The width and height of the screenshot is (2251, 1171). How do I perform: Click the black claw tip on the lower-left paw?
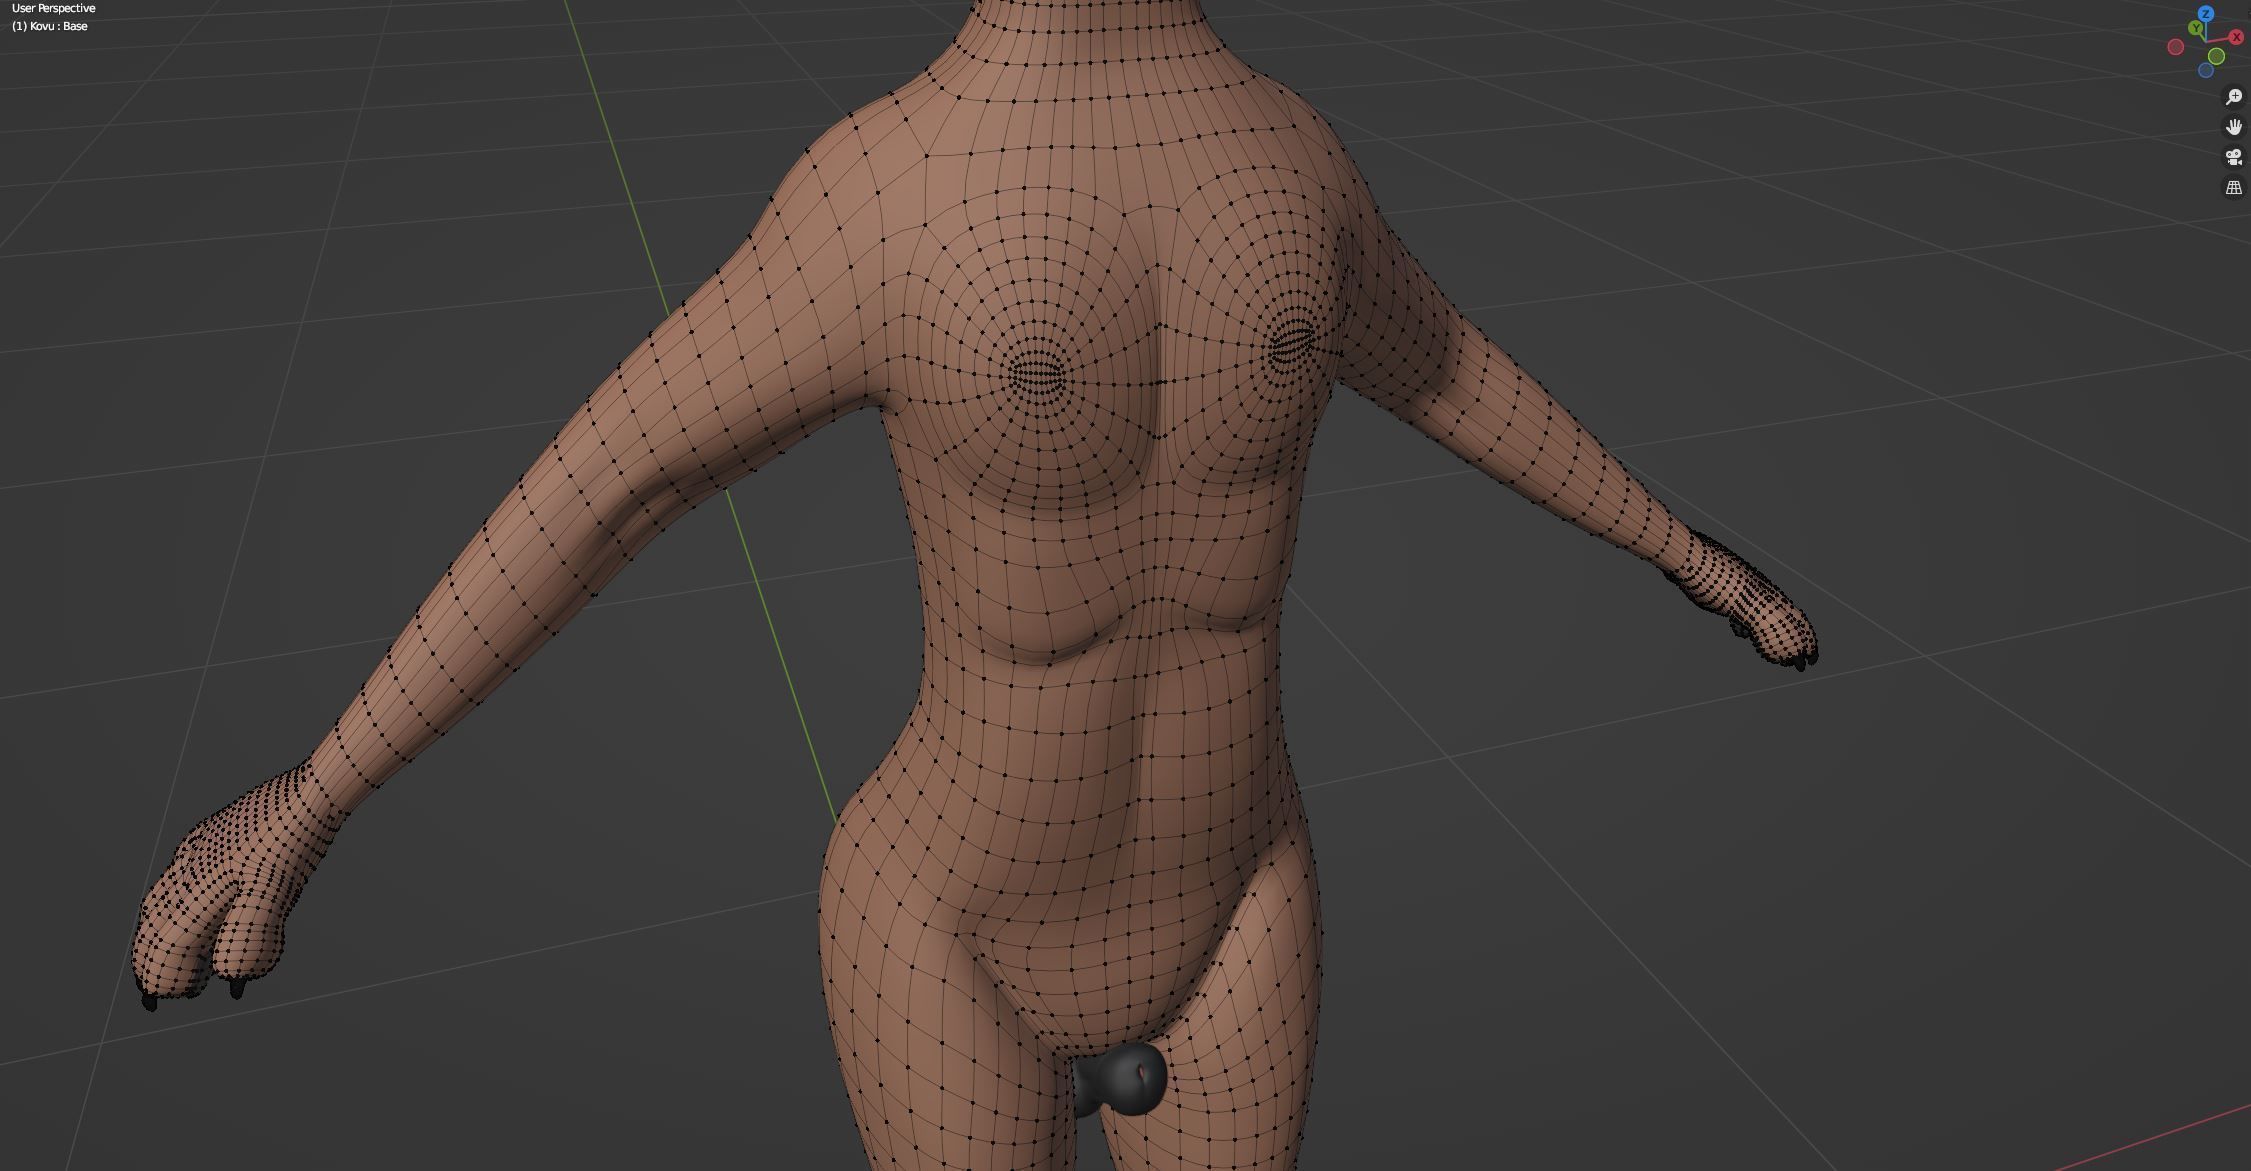click(150, 1001)
